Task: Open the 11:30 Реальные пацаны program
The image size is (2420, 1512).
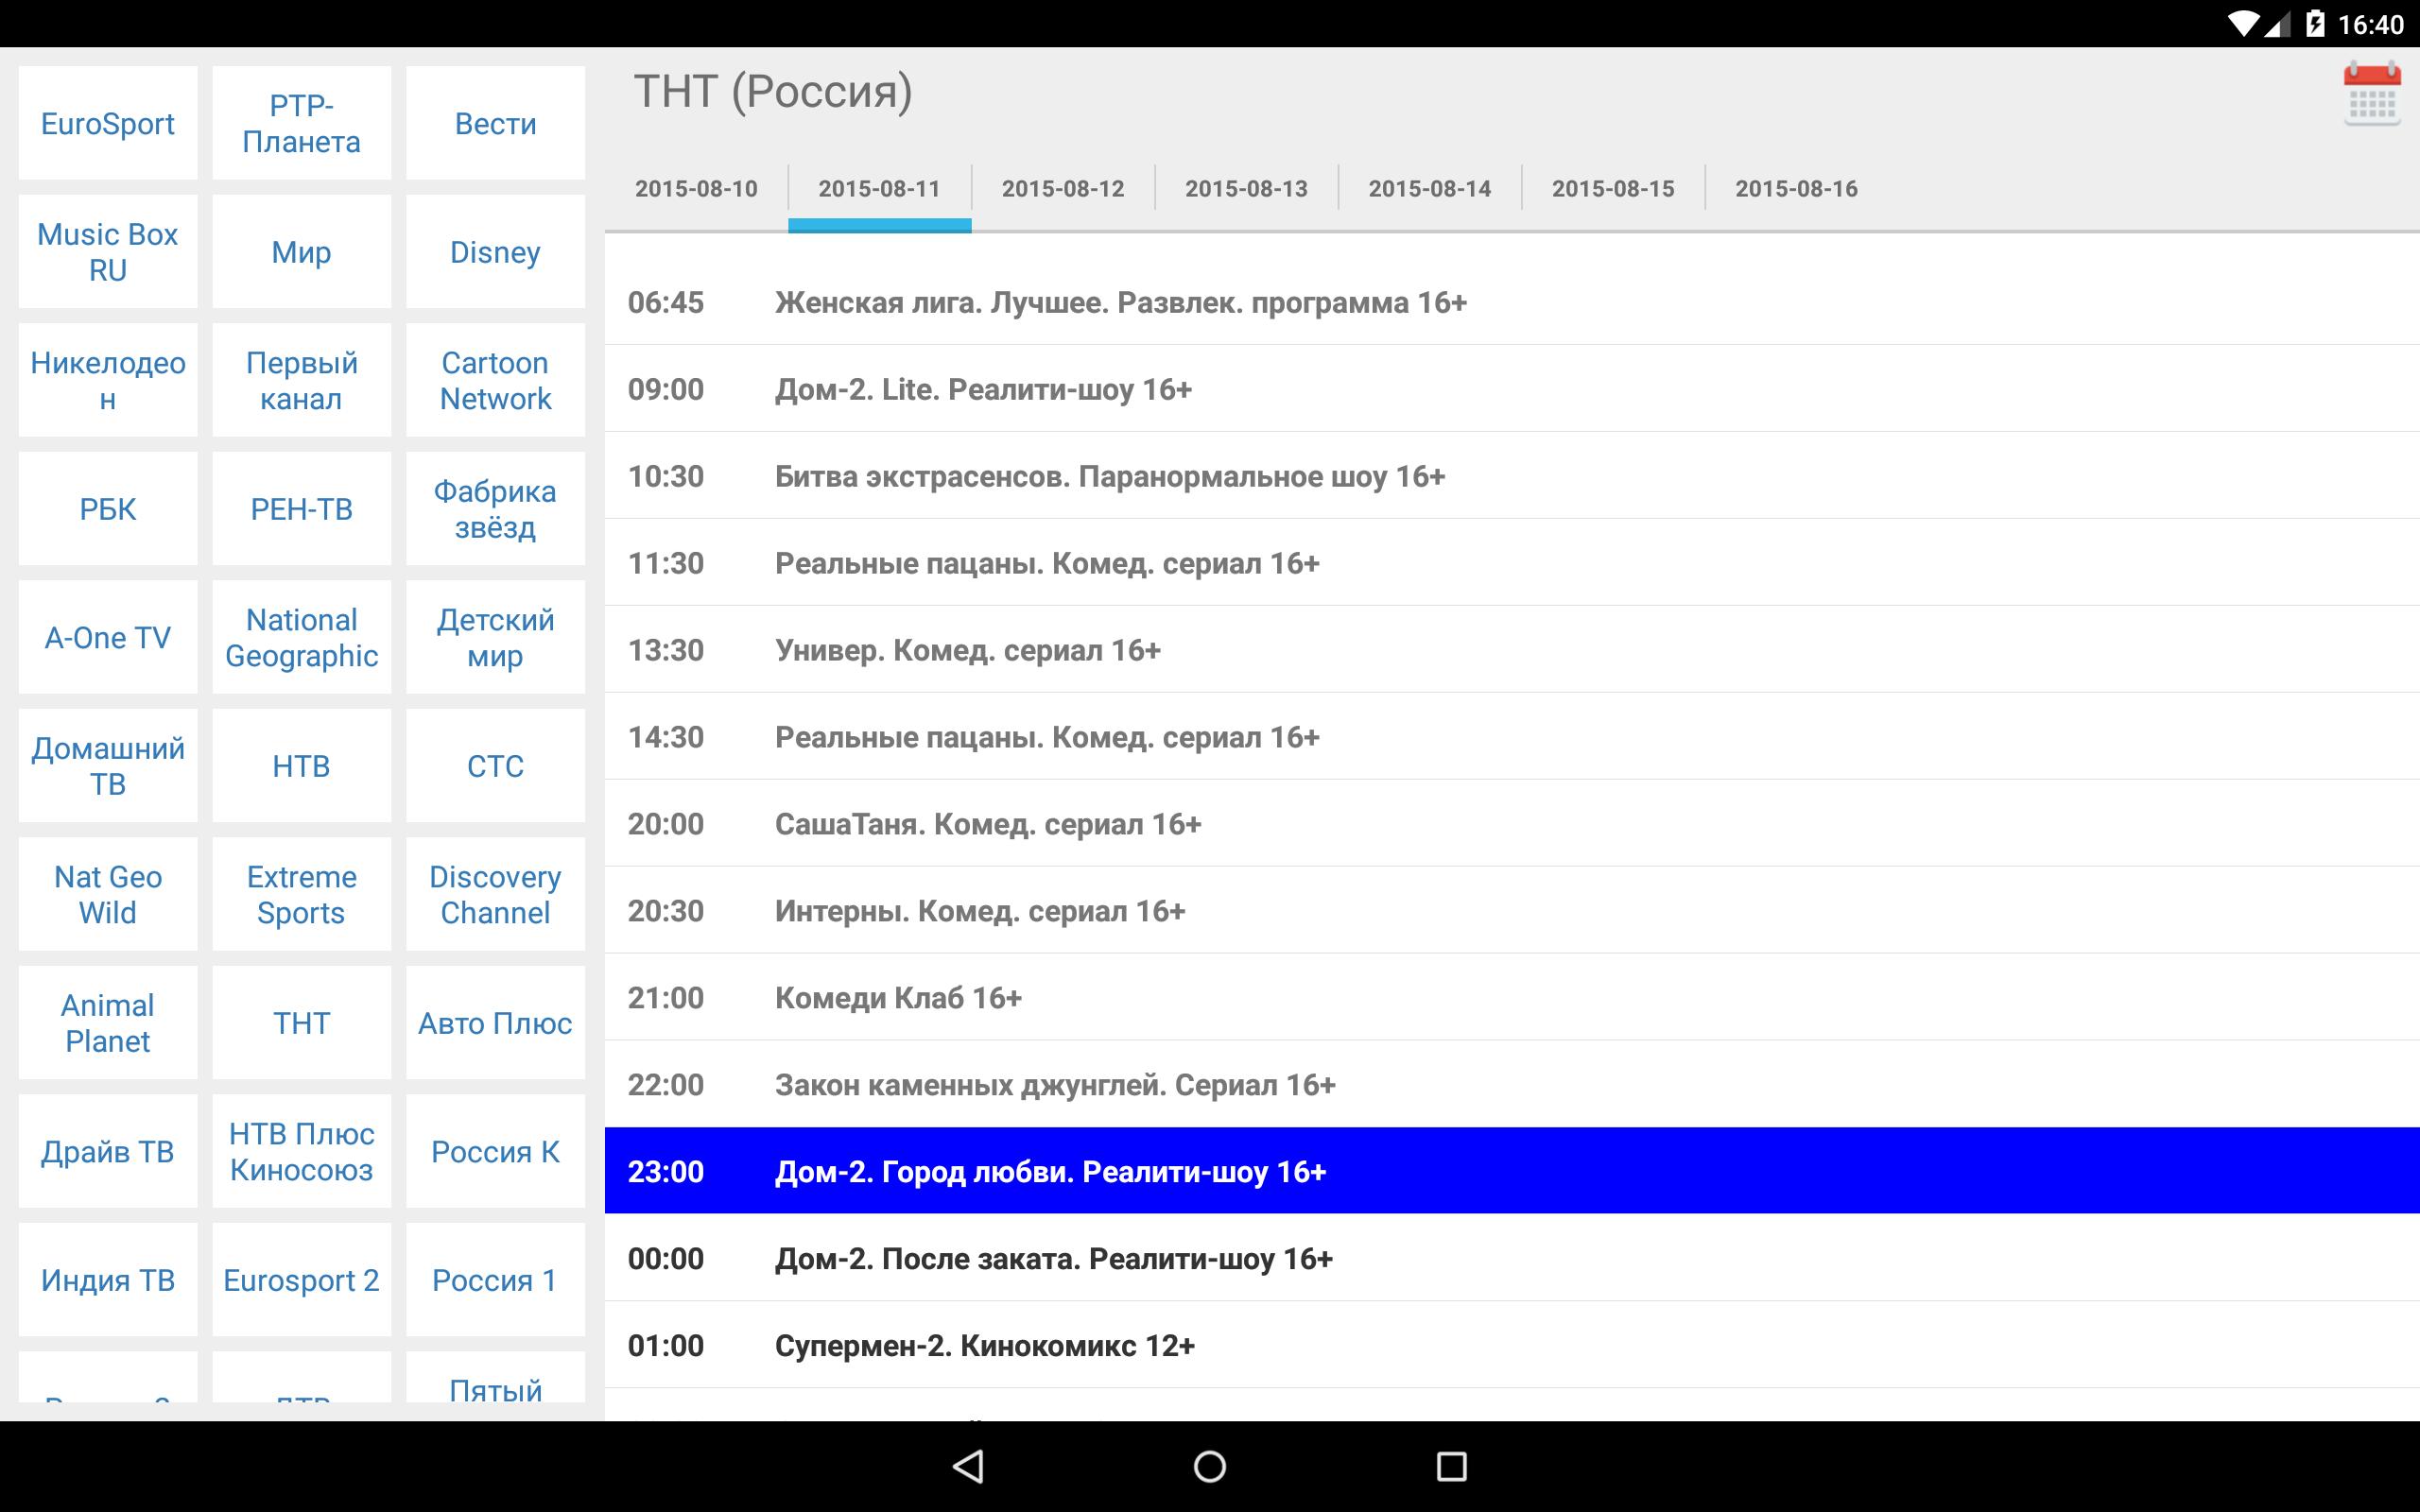Action: point(1512,563)
